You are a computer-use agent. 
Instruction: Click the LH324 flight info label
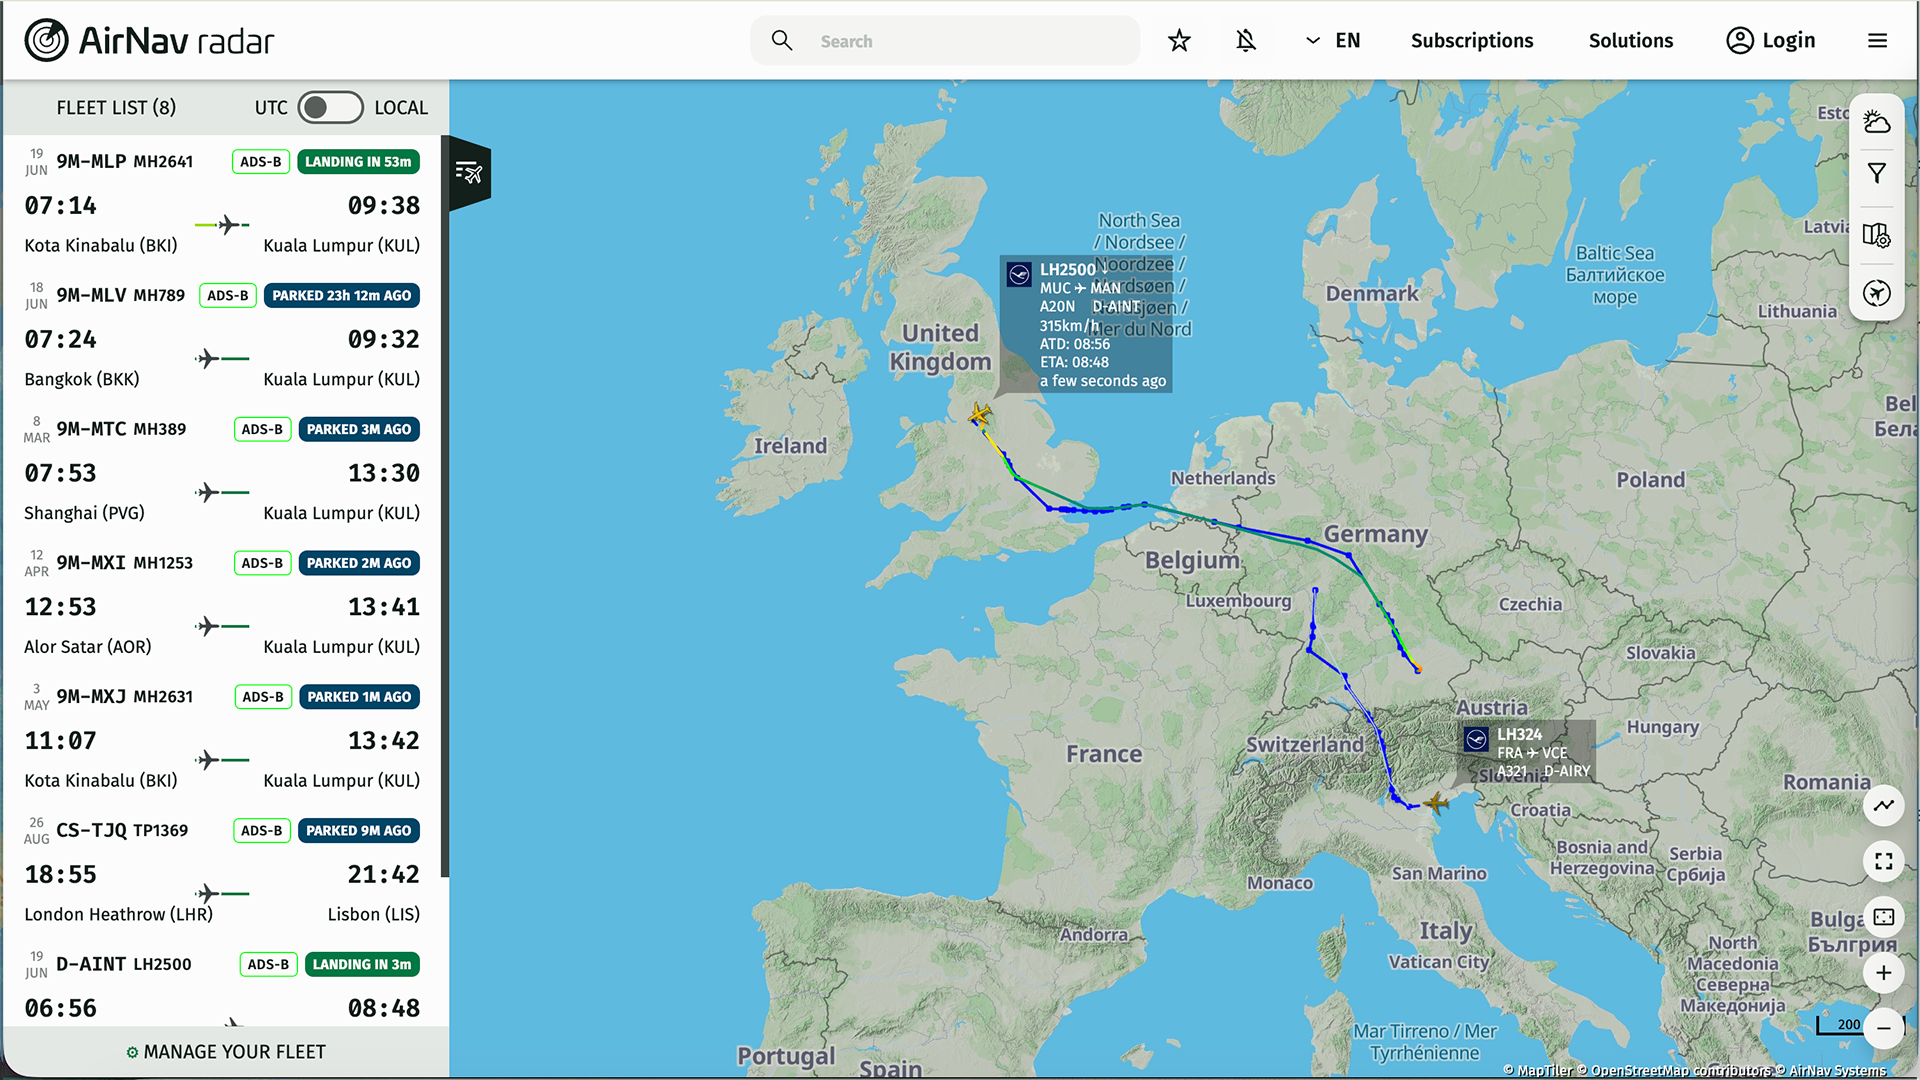(1526, 752)
